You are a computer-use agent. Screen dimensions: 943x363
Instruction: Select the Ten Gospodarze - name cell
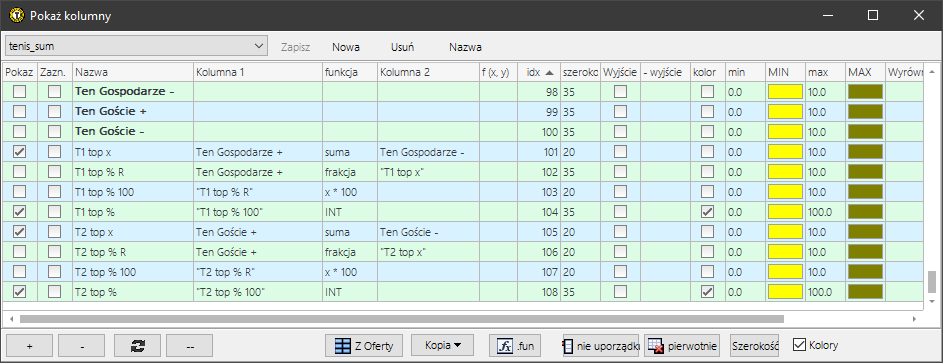[x=132, y=92]
